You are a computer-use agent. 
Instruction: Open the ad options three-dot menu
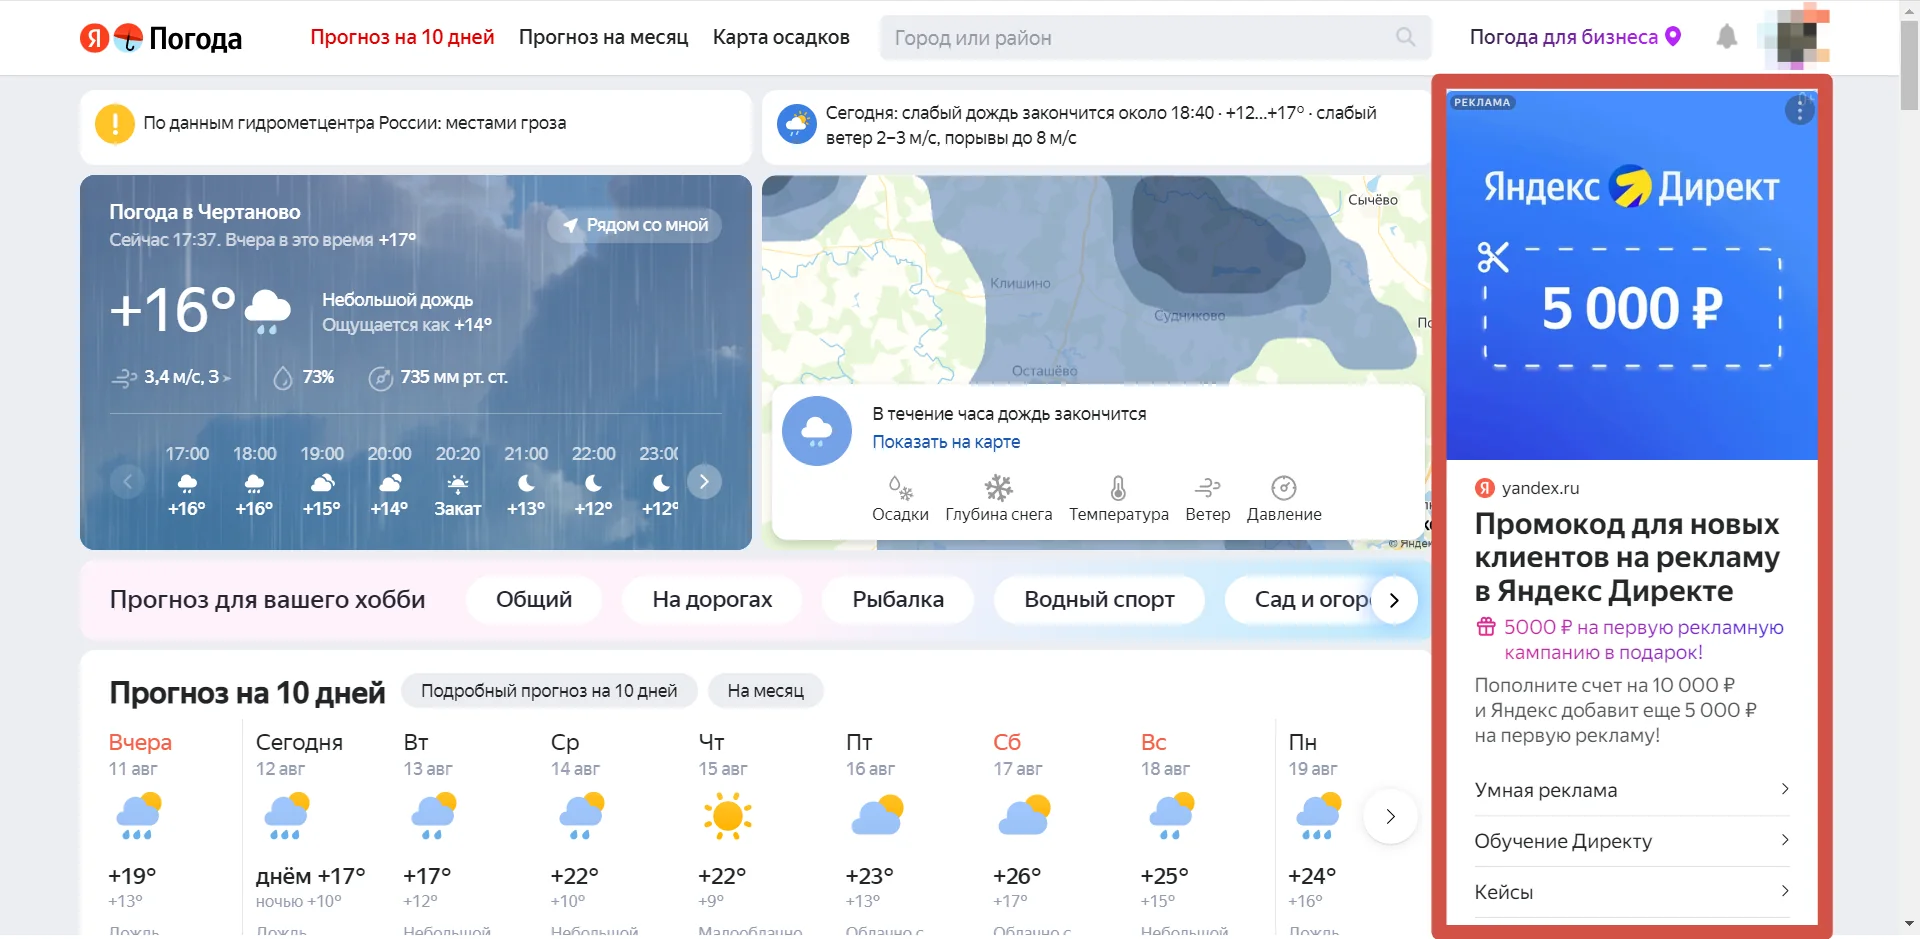tap(1799, 109)
